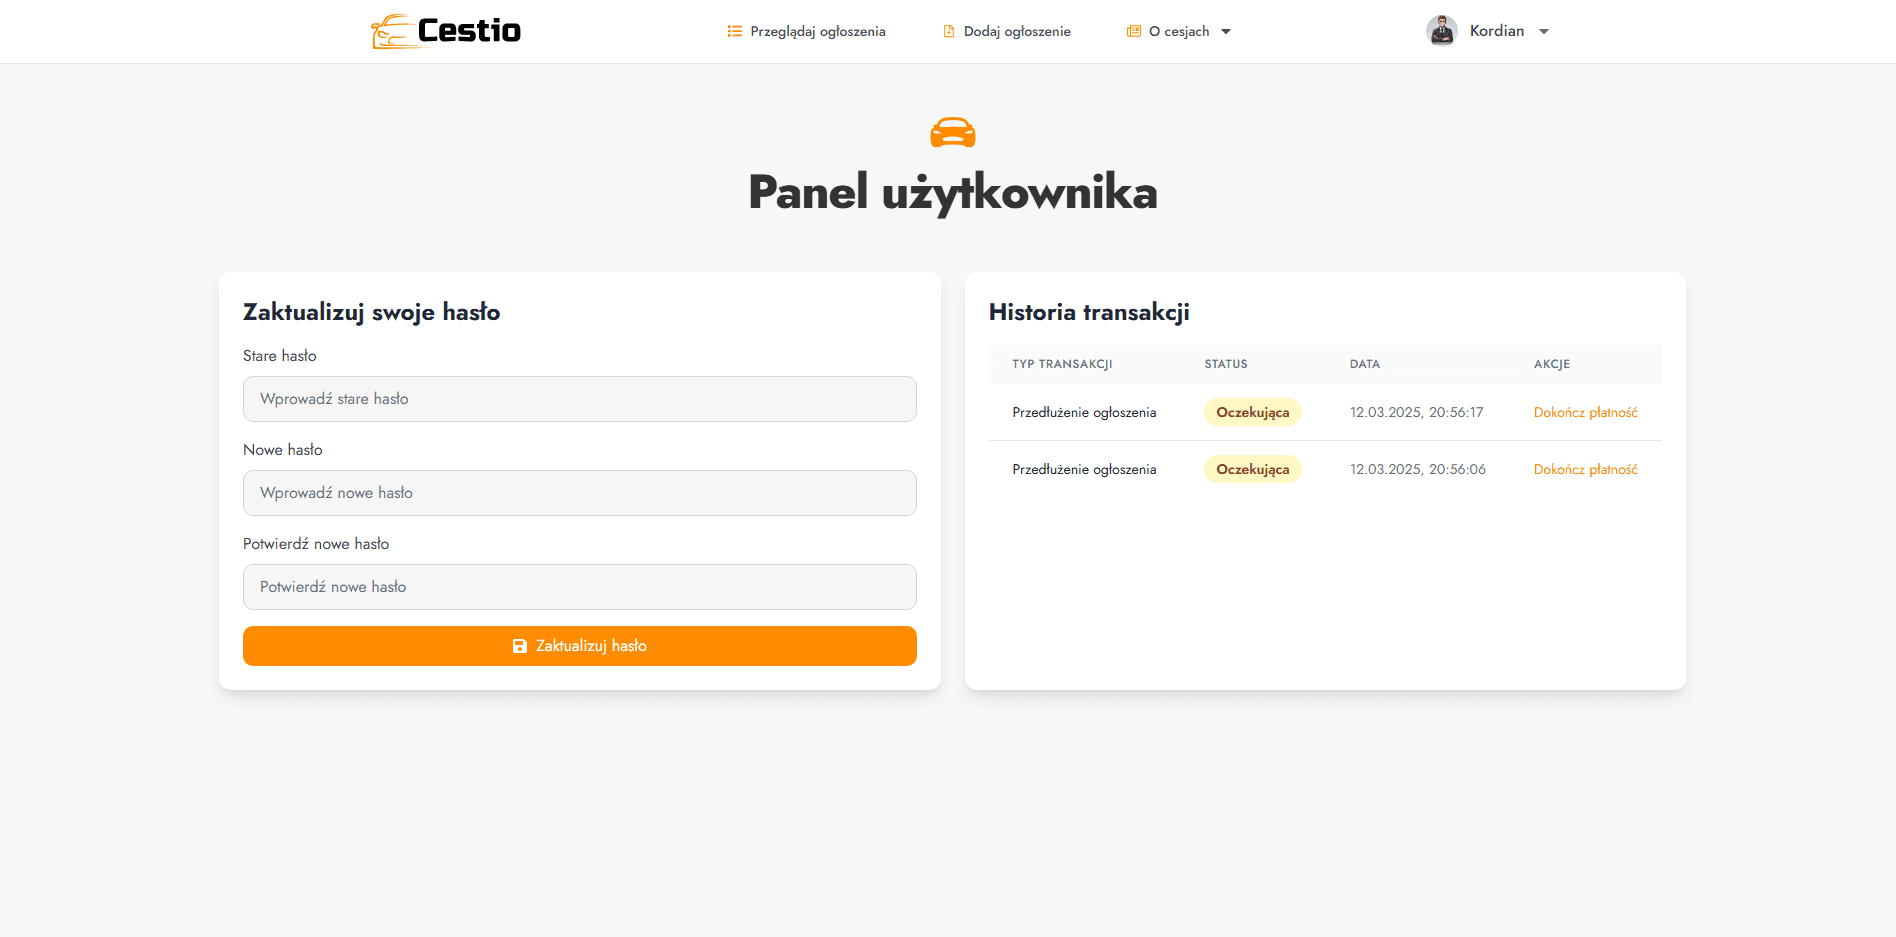Click the orange car icon above the title
Viewport: 1896px width, 937px height.
point(952,133)
